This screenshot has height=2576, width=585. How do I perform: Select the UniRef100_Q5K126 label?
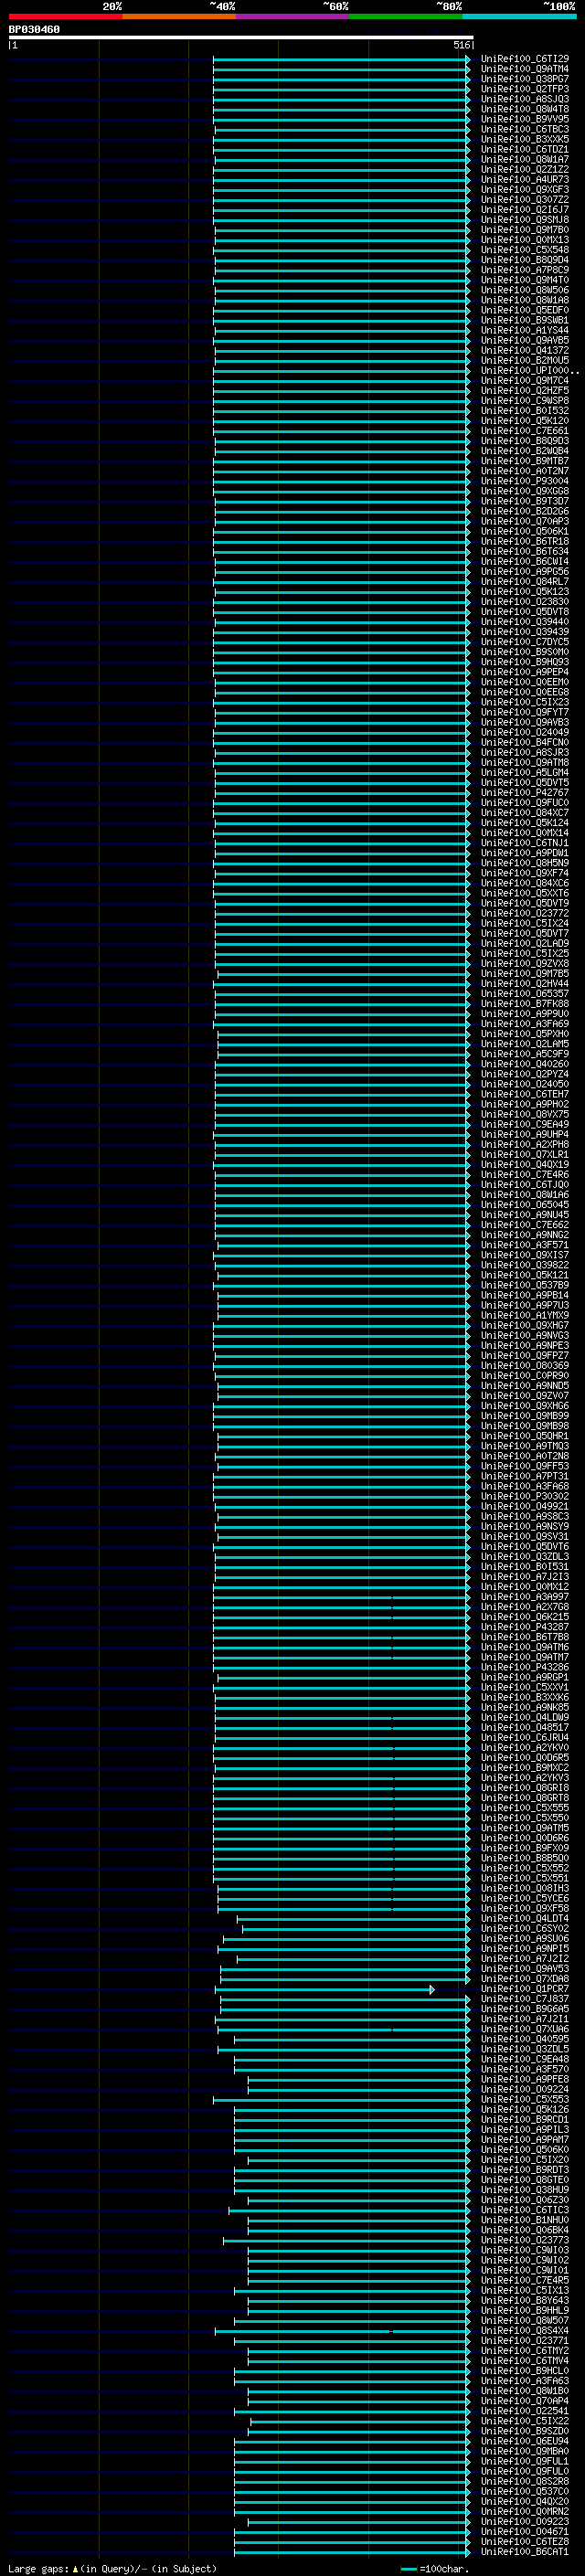pos(525,2109)
